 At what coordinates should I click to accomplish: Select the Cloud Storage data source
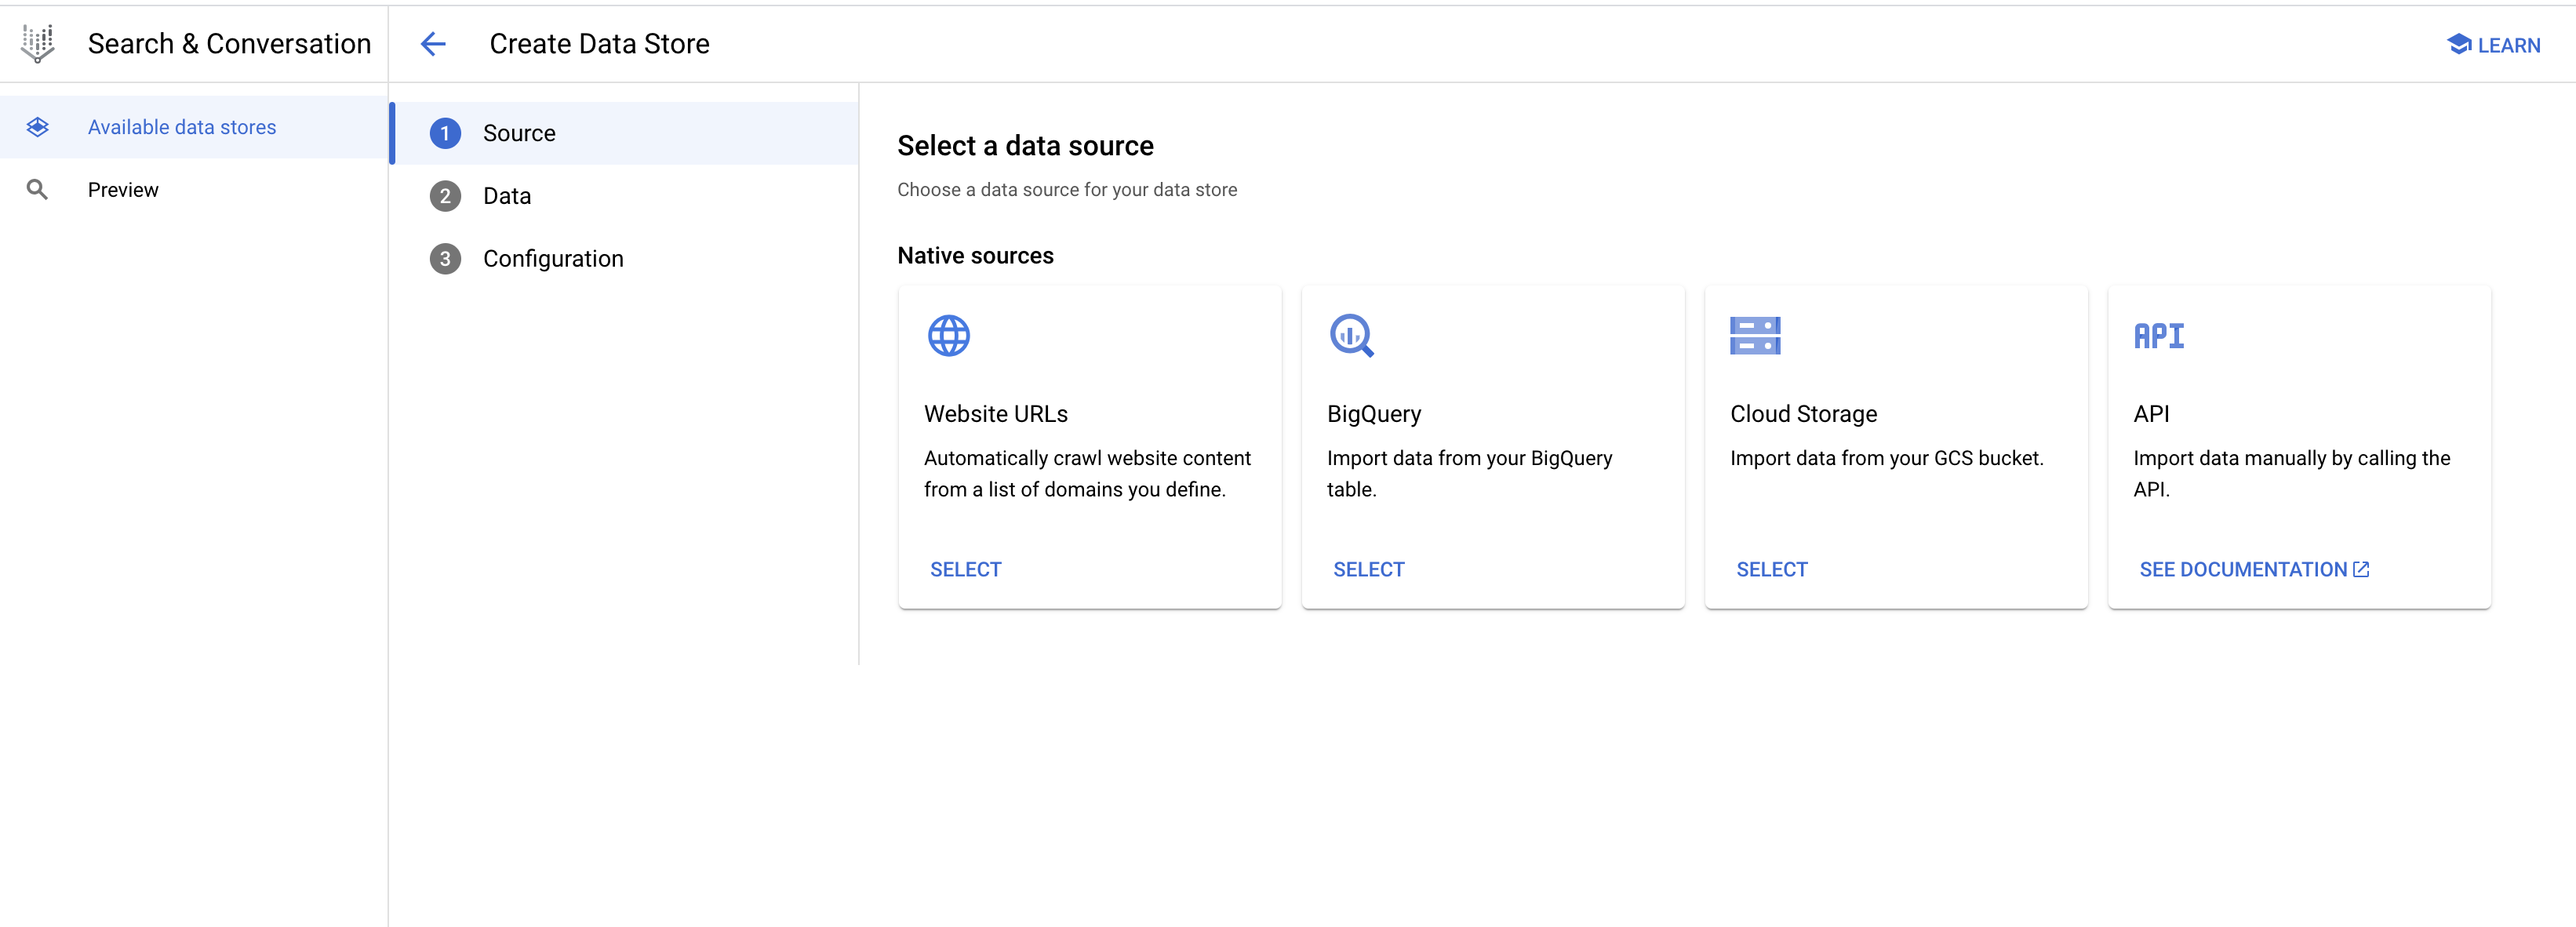click(x=1771, y=570)
